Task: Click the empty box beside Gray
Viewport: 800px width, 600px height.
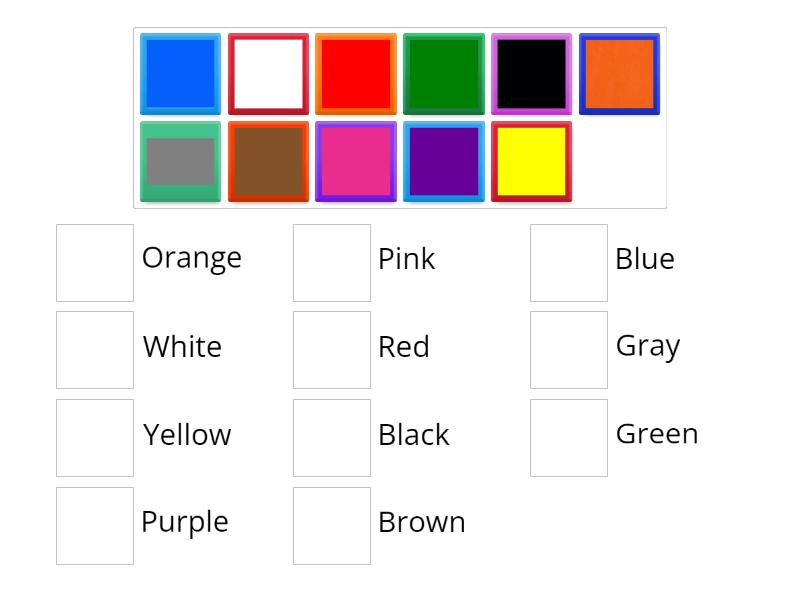Action: (568, 350)
